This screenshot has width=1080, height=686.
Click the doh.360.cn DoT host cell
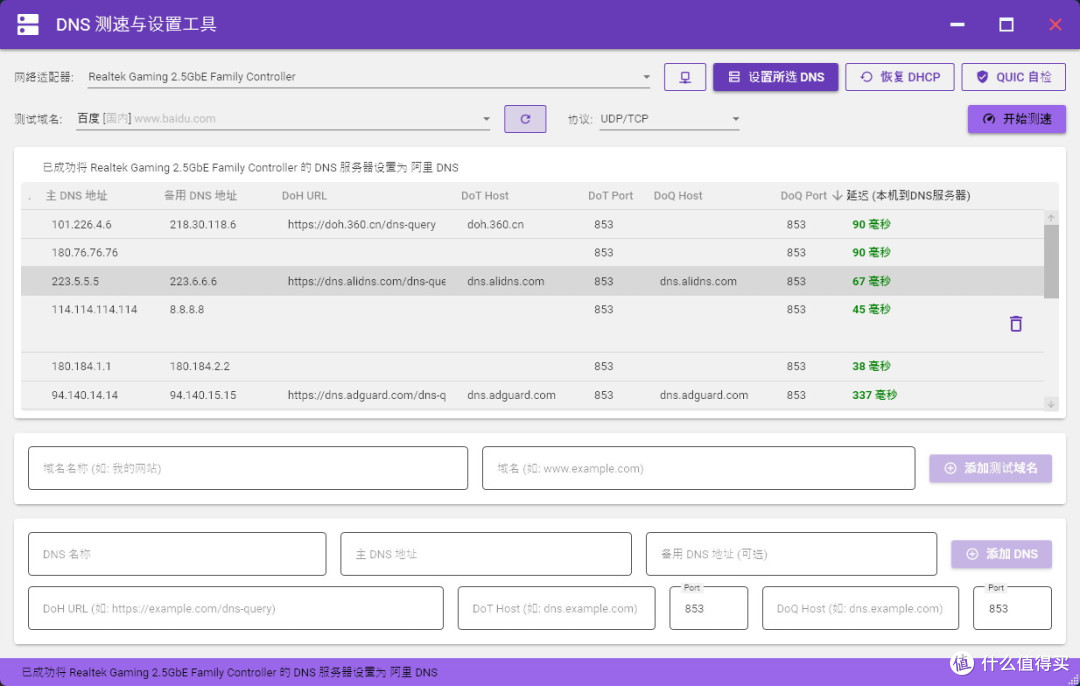(495, 225)
